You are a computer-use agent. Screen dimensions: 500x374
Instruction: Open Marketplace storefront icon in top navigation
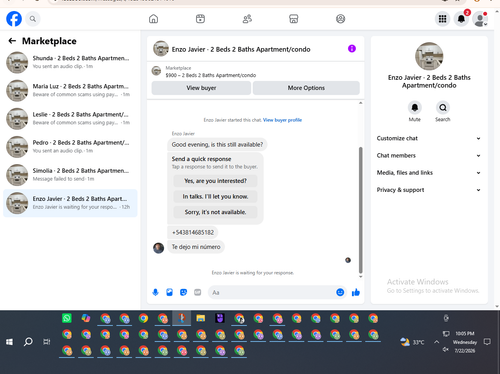coord(294,19)
